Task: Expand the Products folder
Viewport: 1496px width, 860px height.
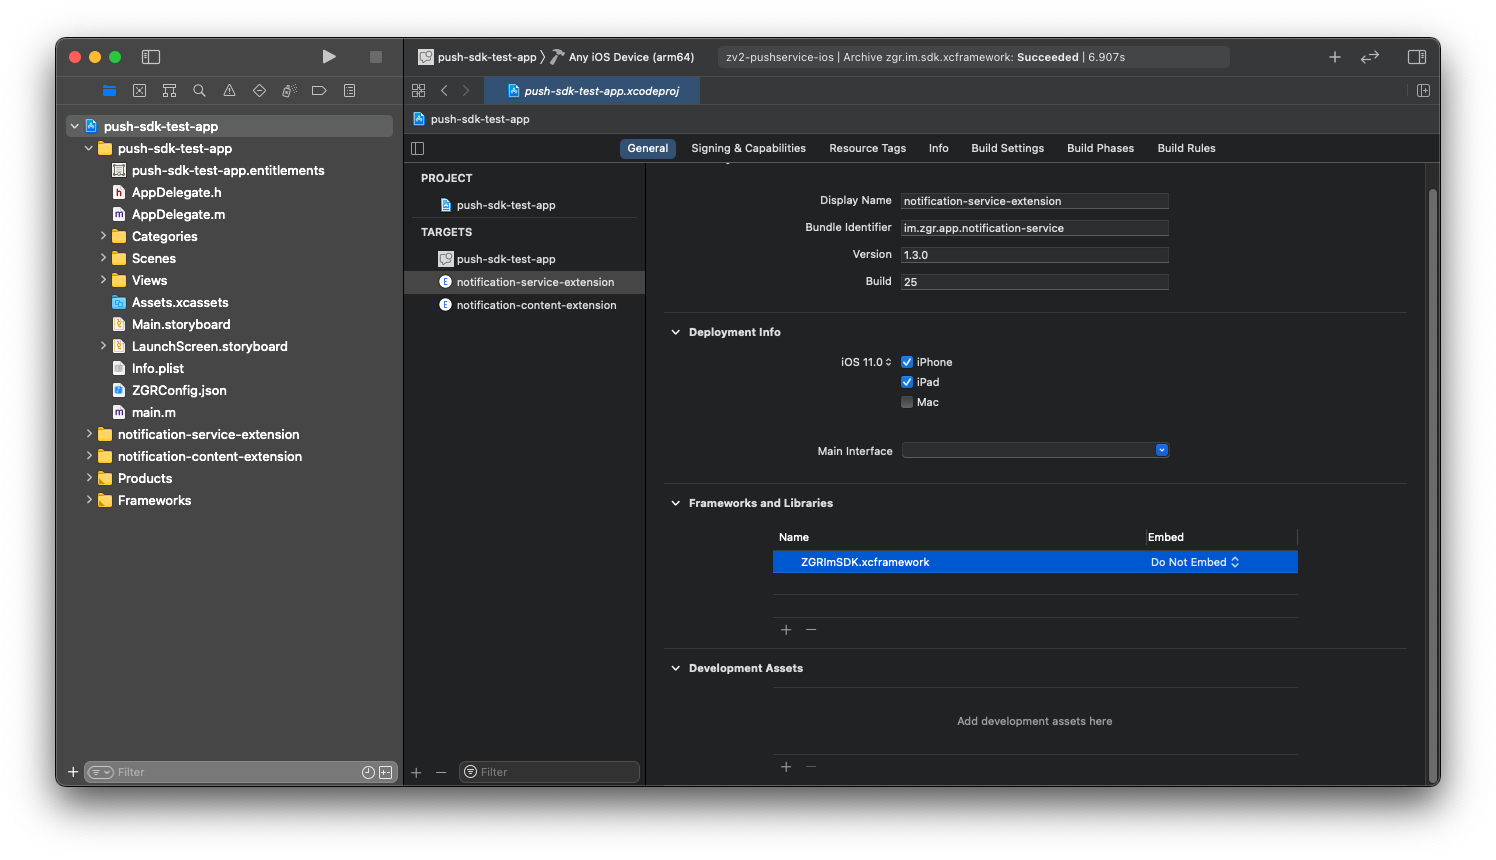Action: [89, 478]
